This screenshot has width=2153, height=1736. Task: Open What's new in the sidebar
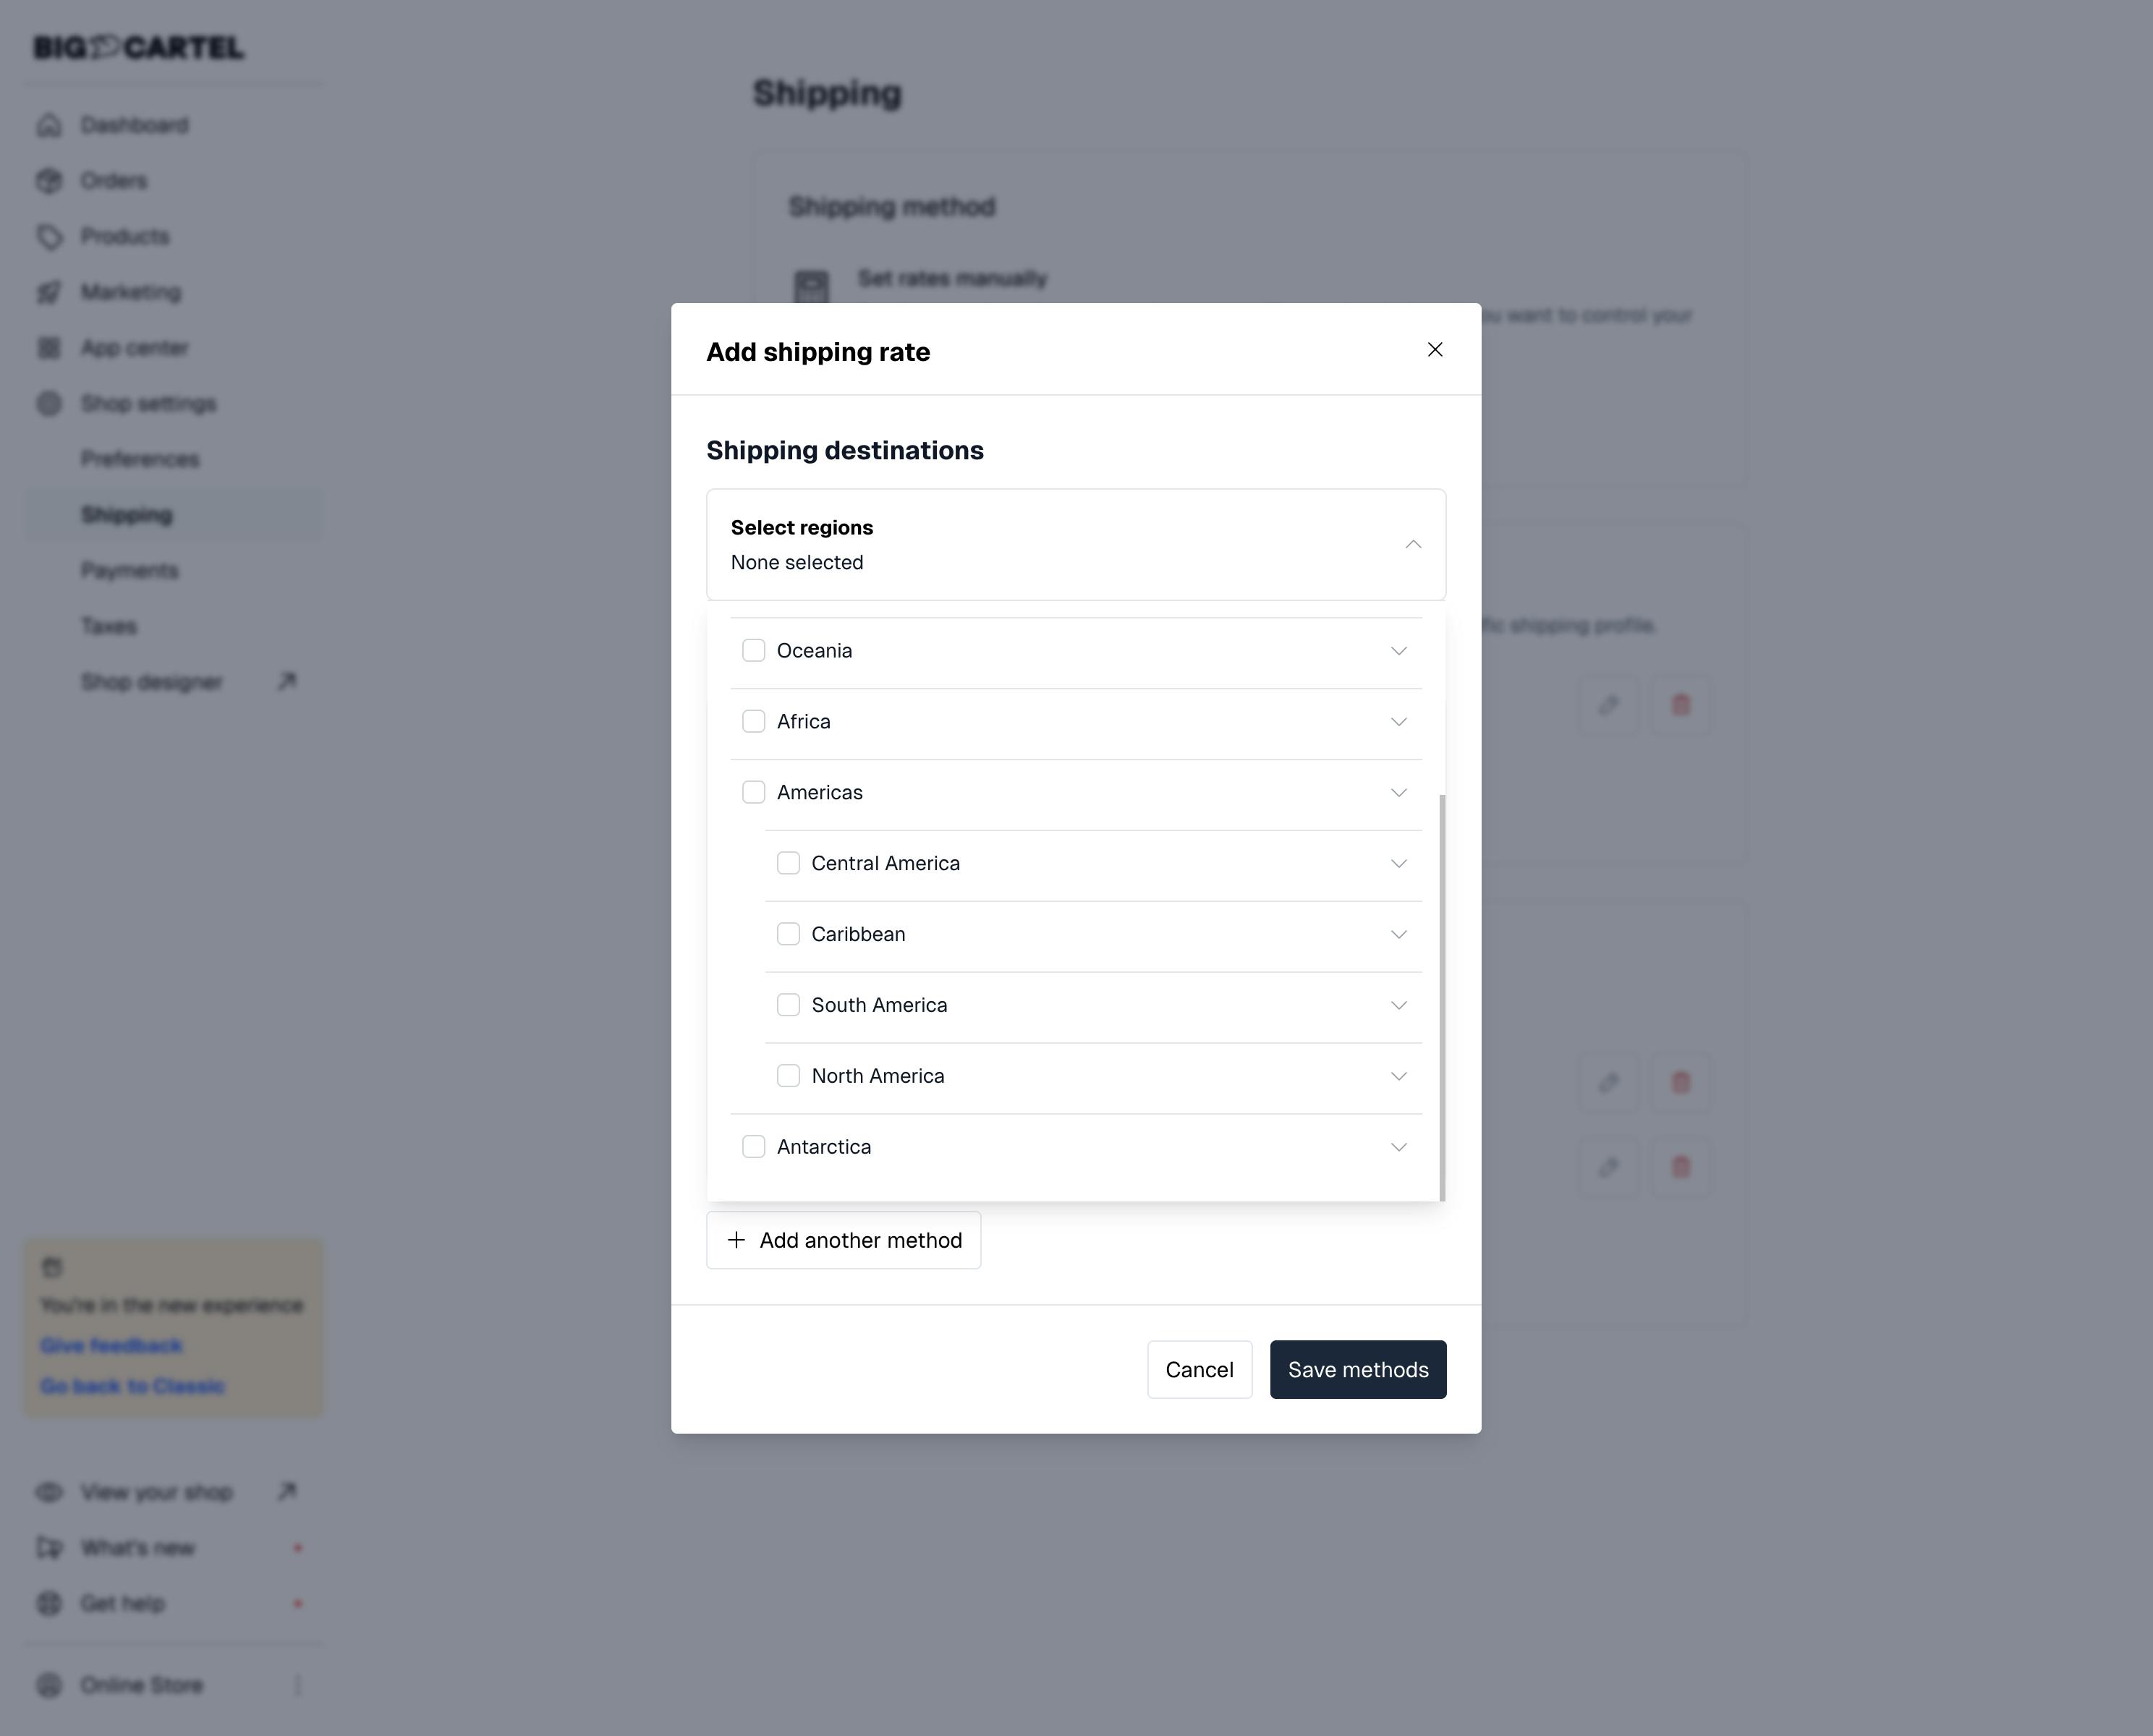137,1548
